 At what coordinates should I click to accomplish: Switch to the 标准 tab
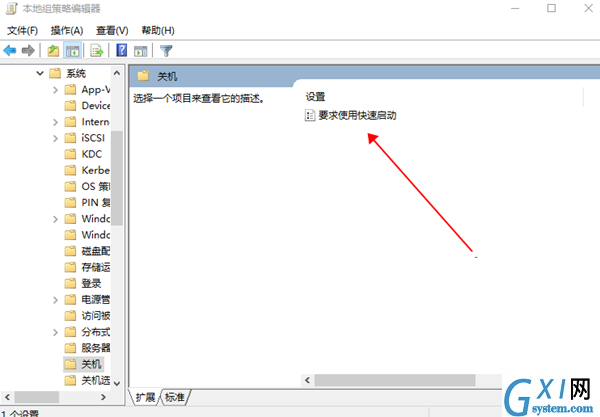(174, 397)
